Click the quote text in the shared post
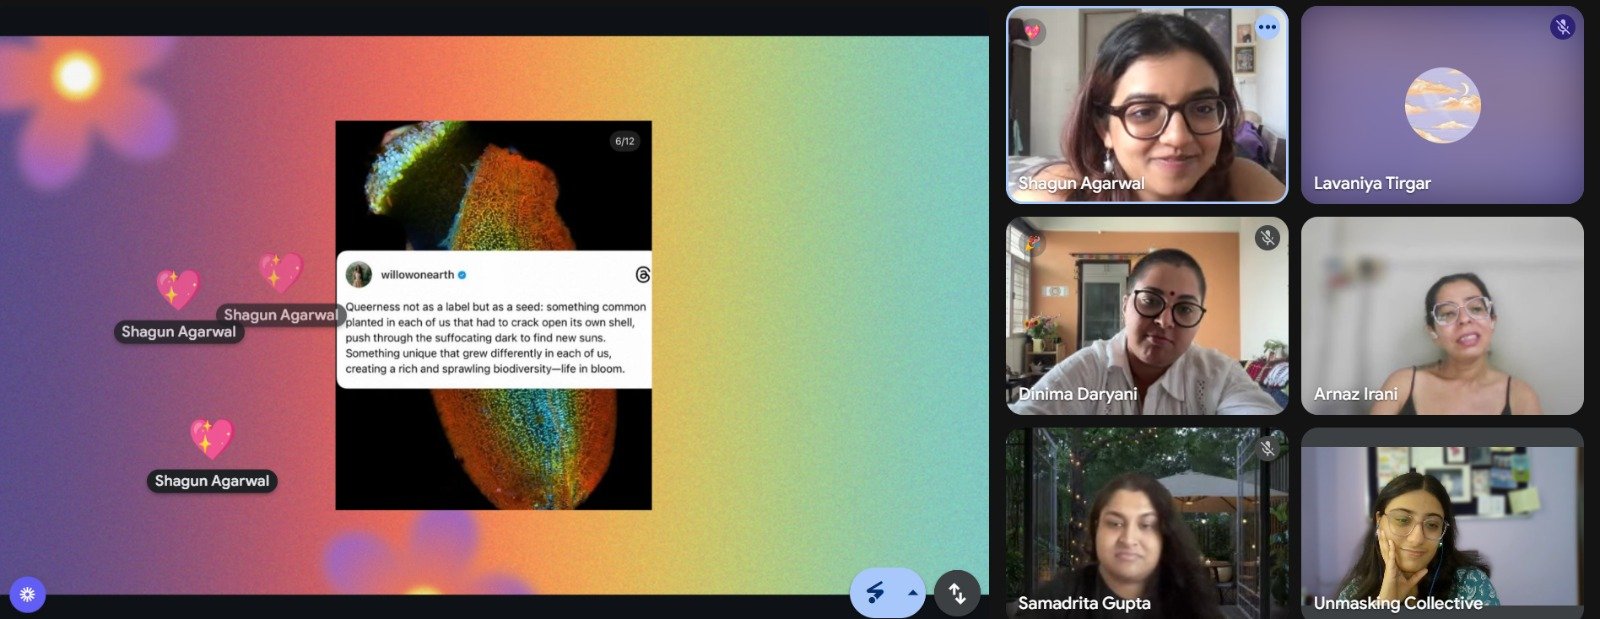Screen dimensions: 1600x619 click(x=495, y=338)
